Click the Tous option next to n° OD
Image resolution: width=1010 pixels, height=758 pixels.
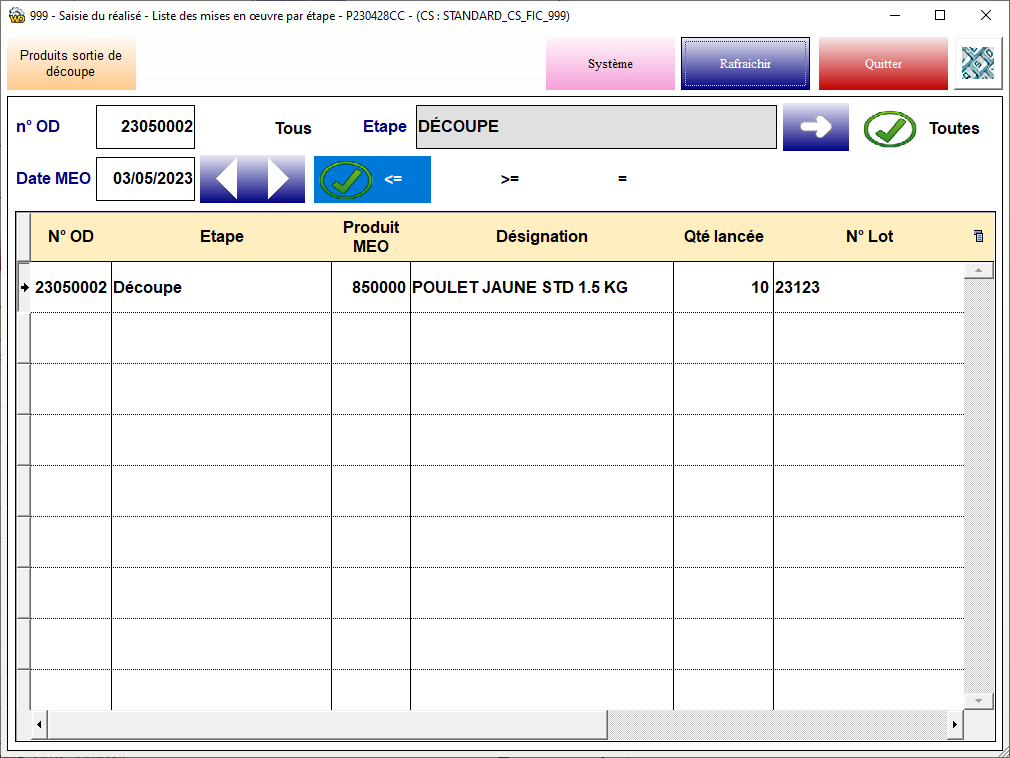(293, 129)
